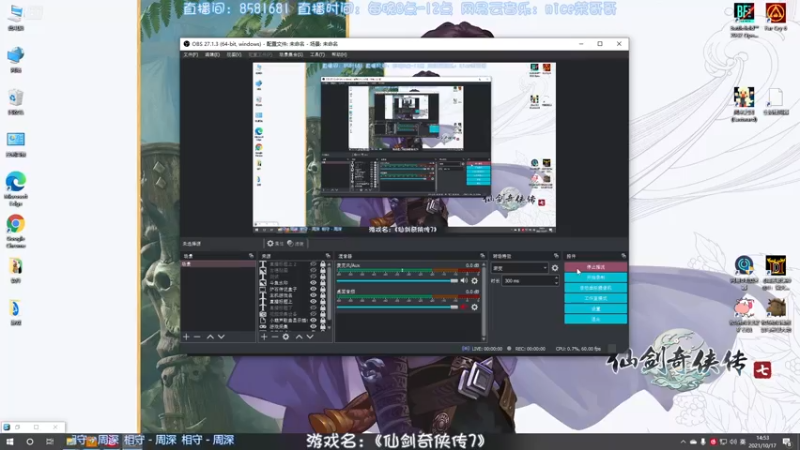Open scene transition properties gear
The image size is (800, 450).
tap(555, 268)
